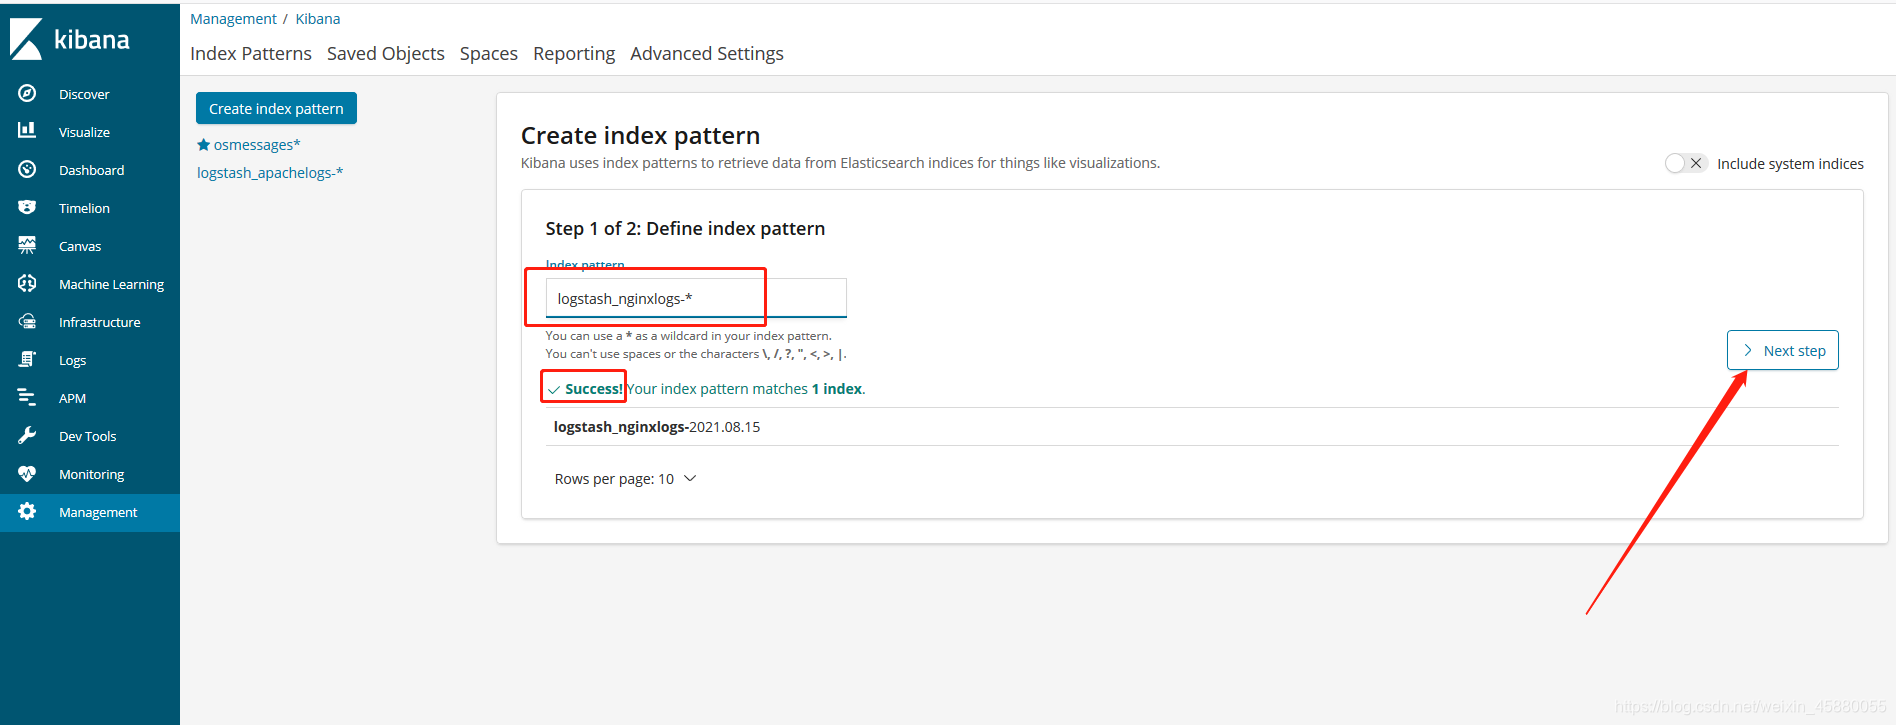Open APM via its bars icon
This screenshot has width=1896, height=725.
[x=27, y=397]
